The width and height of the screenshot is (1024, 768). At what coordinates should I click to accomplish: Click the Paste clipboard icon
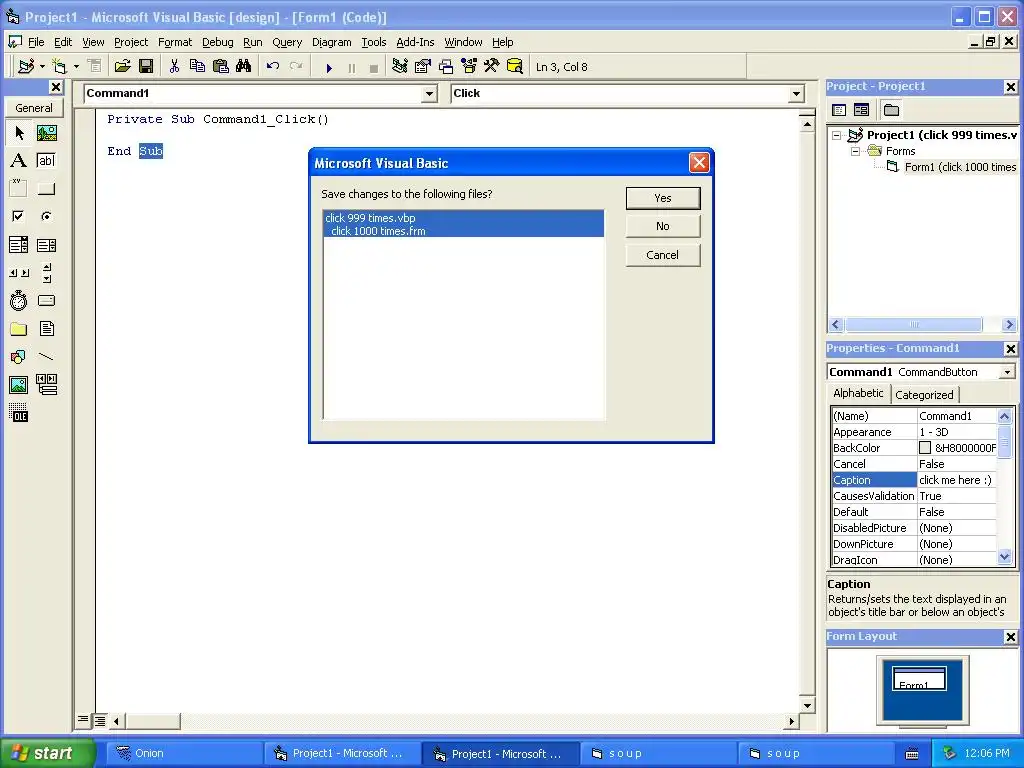click(x=221, y=67)
